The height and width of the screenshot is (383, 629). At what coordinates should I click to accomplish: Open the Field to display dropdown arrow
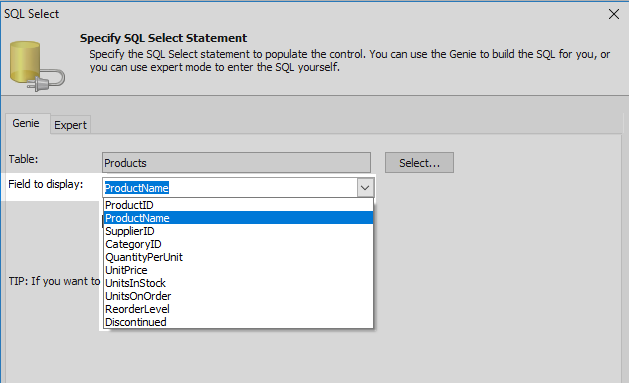[365, 188]
